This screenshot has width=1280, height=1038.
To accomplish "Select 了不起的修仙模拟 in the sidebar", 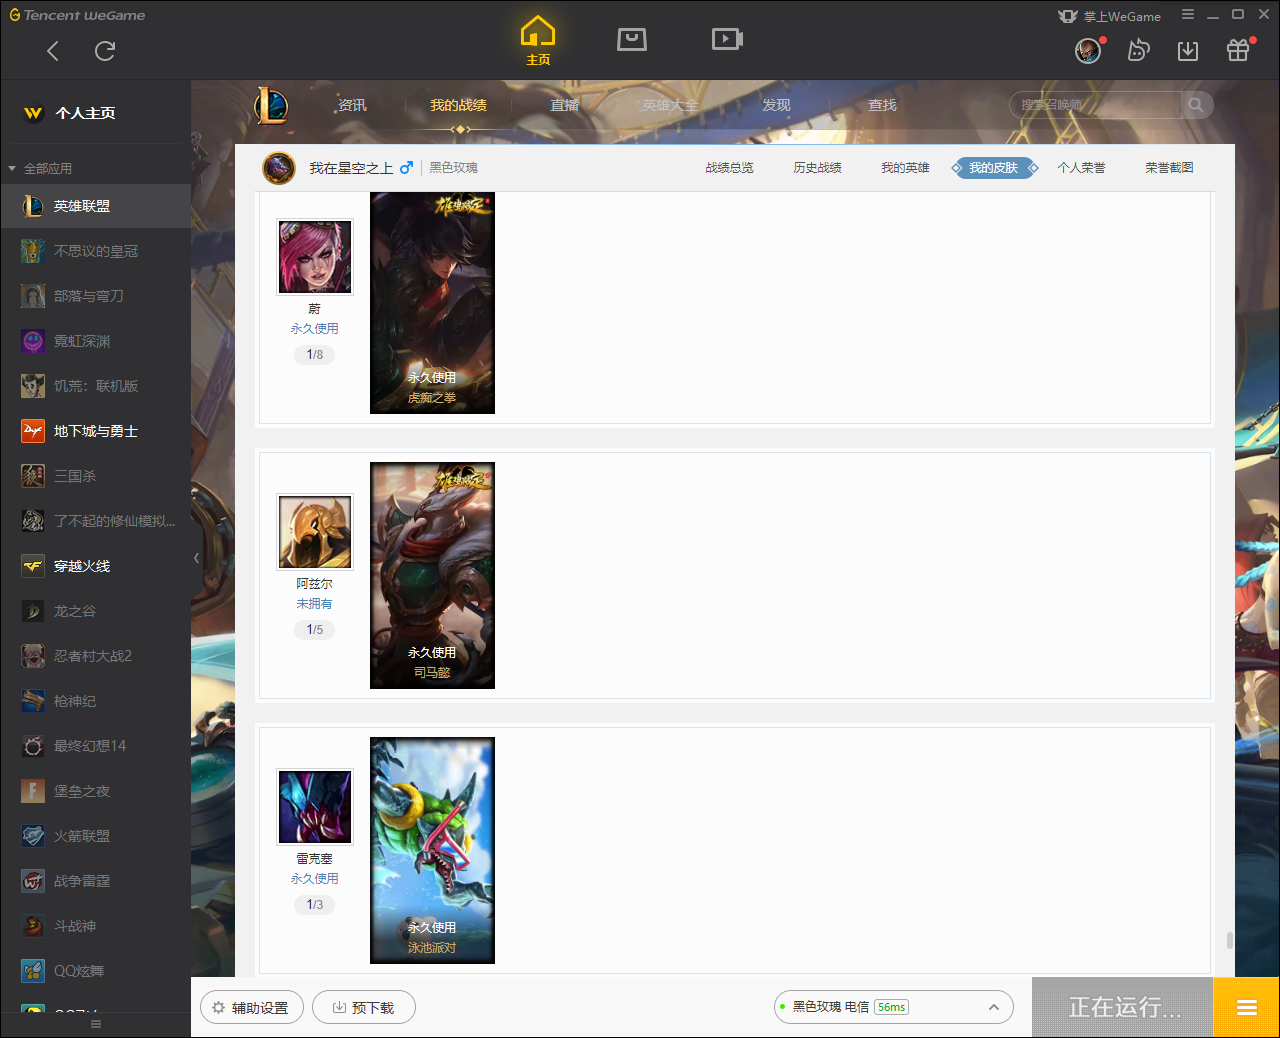I will 95,521.
